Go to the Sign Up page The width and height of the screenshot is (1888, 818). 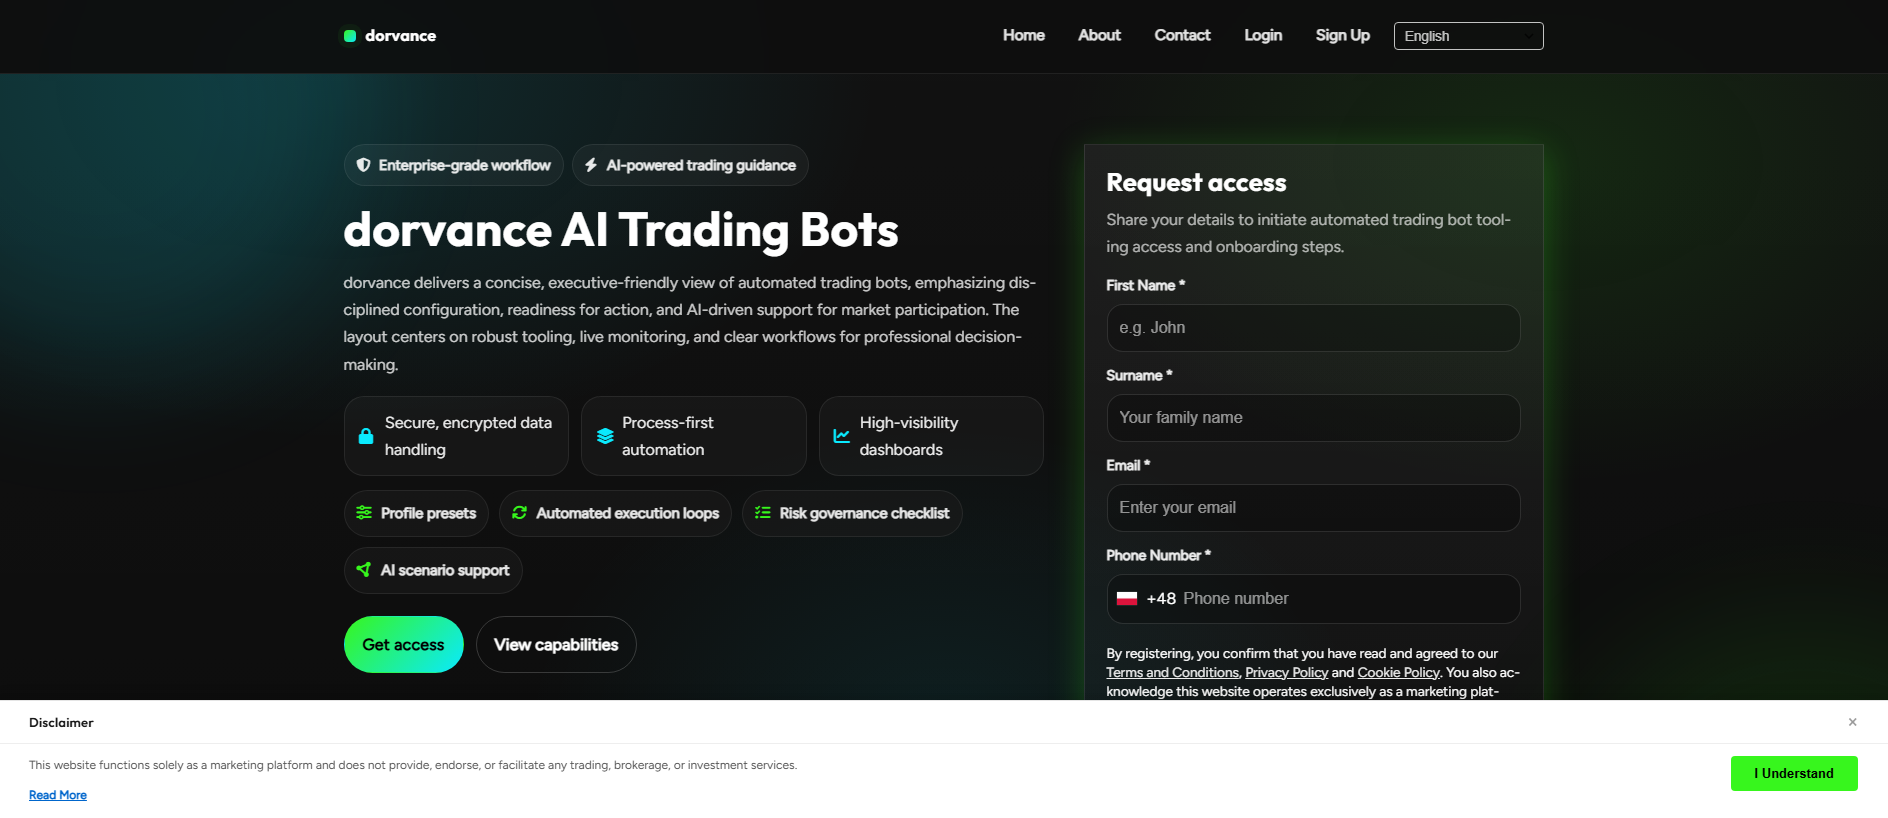point(1342,35)
